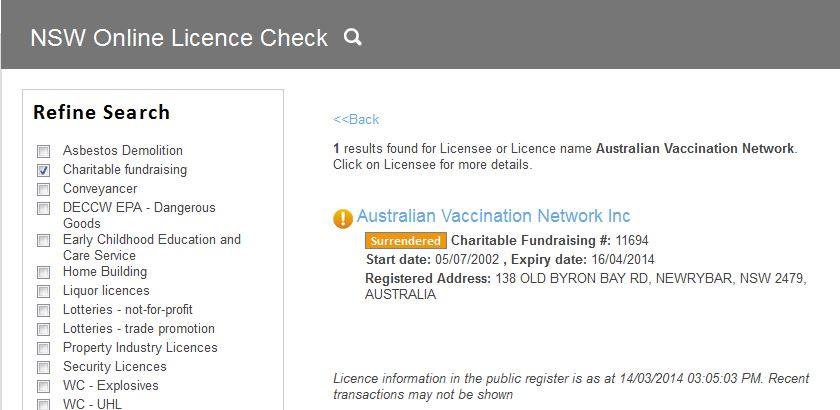
Task: Check the Security Licences box
Action: (43, 367)
